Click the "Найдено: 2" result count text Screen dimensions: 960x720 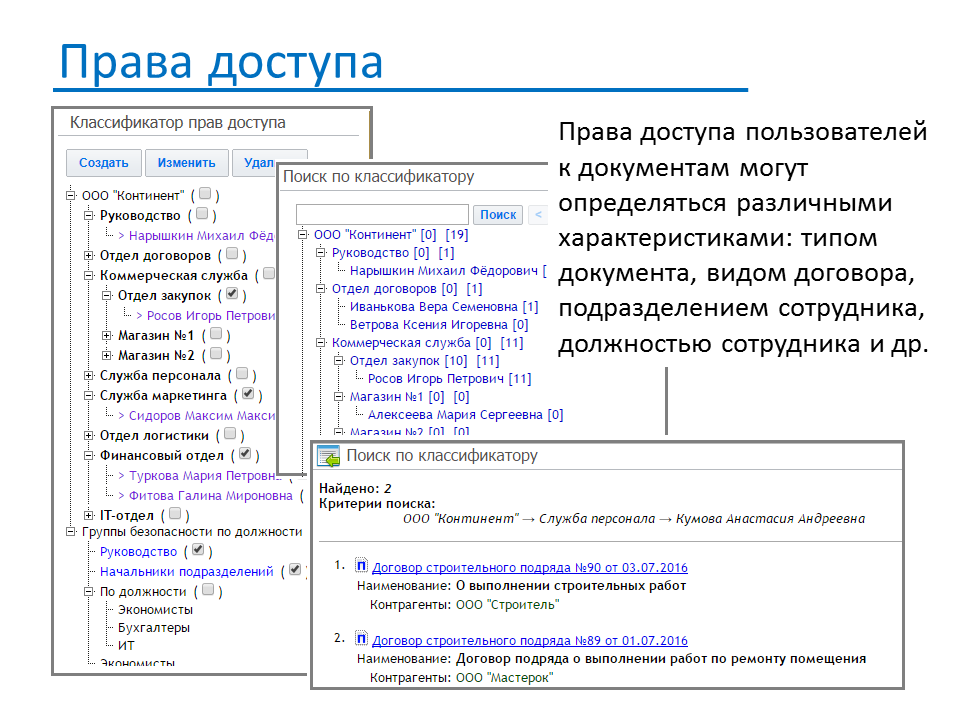pyautogui.click(x=355, y=489)
